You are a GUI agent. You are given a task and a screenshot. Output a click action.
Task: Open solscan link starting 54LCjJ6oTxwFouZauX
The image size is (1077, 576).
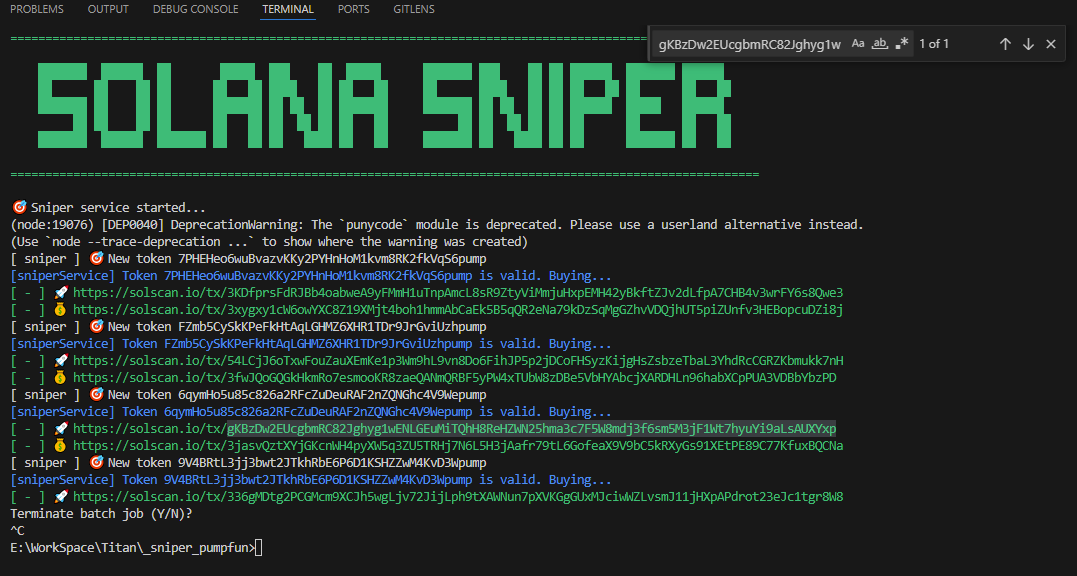pos(458,360)
